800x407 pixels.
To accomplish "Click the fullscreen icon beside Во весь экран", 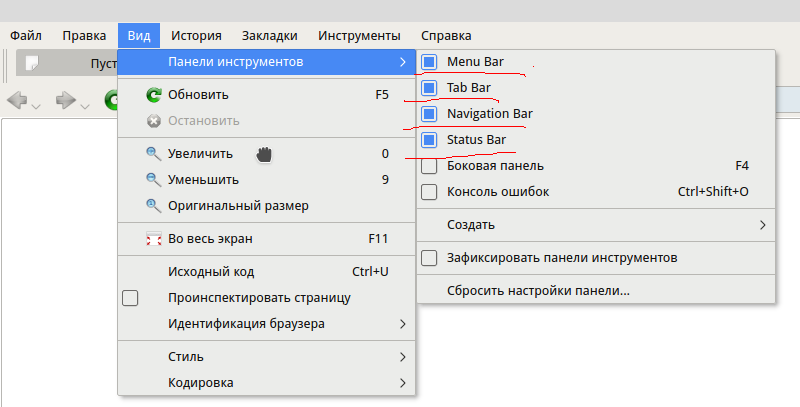I will (154, 239).
